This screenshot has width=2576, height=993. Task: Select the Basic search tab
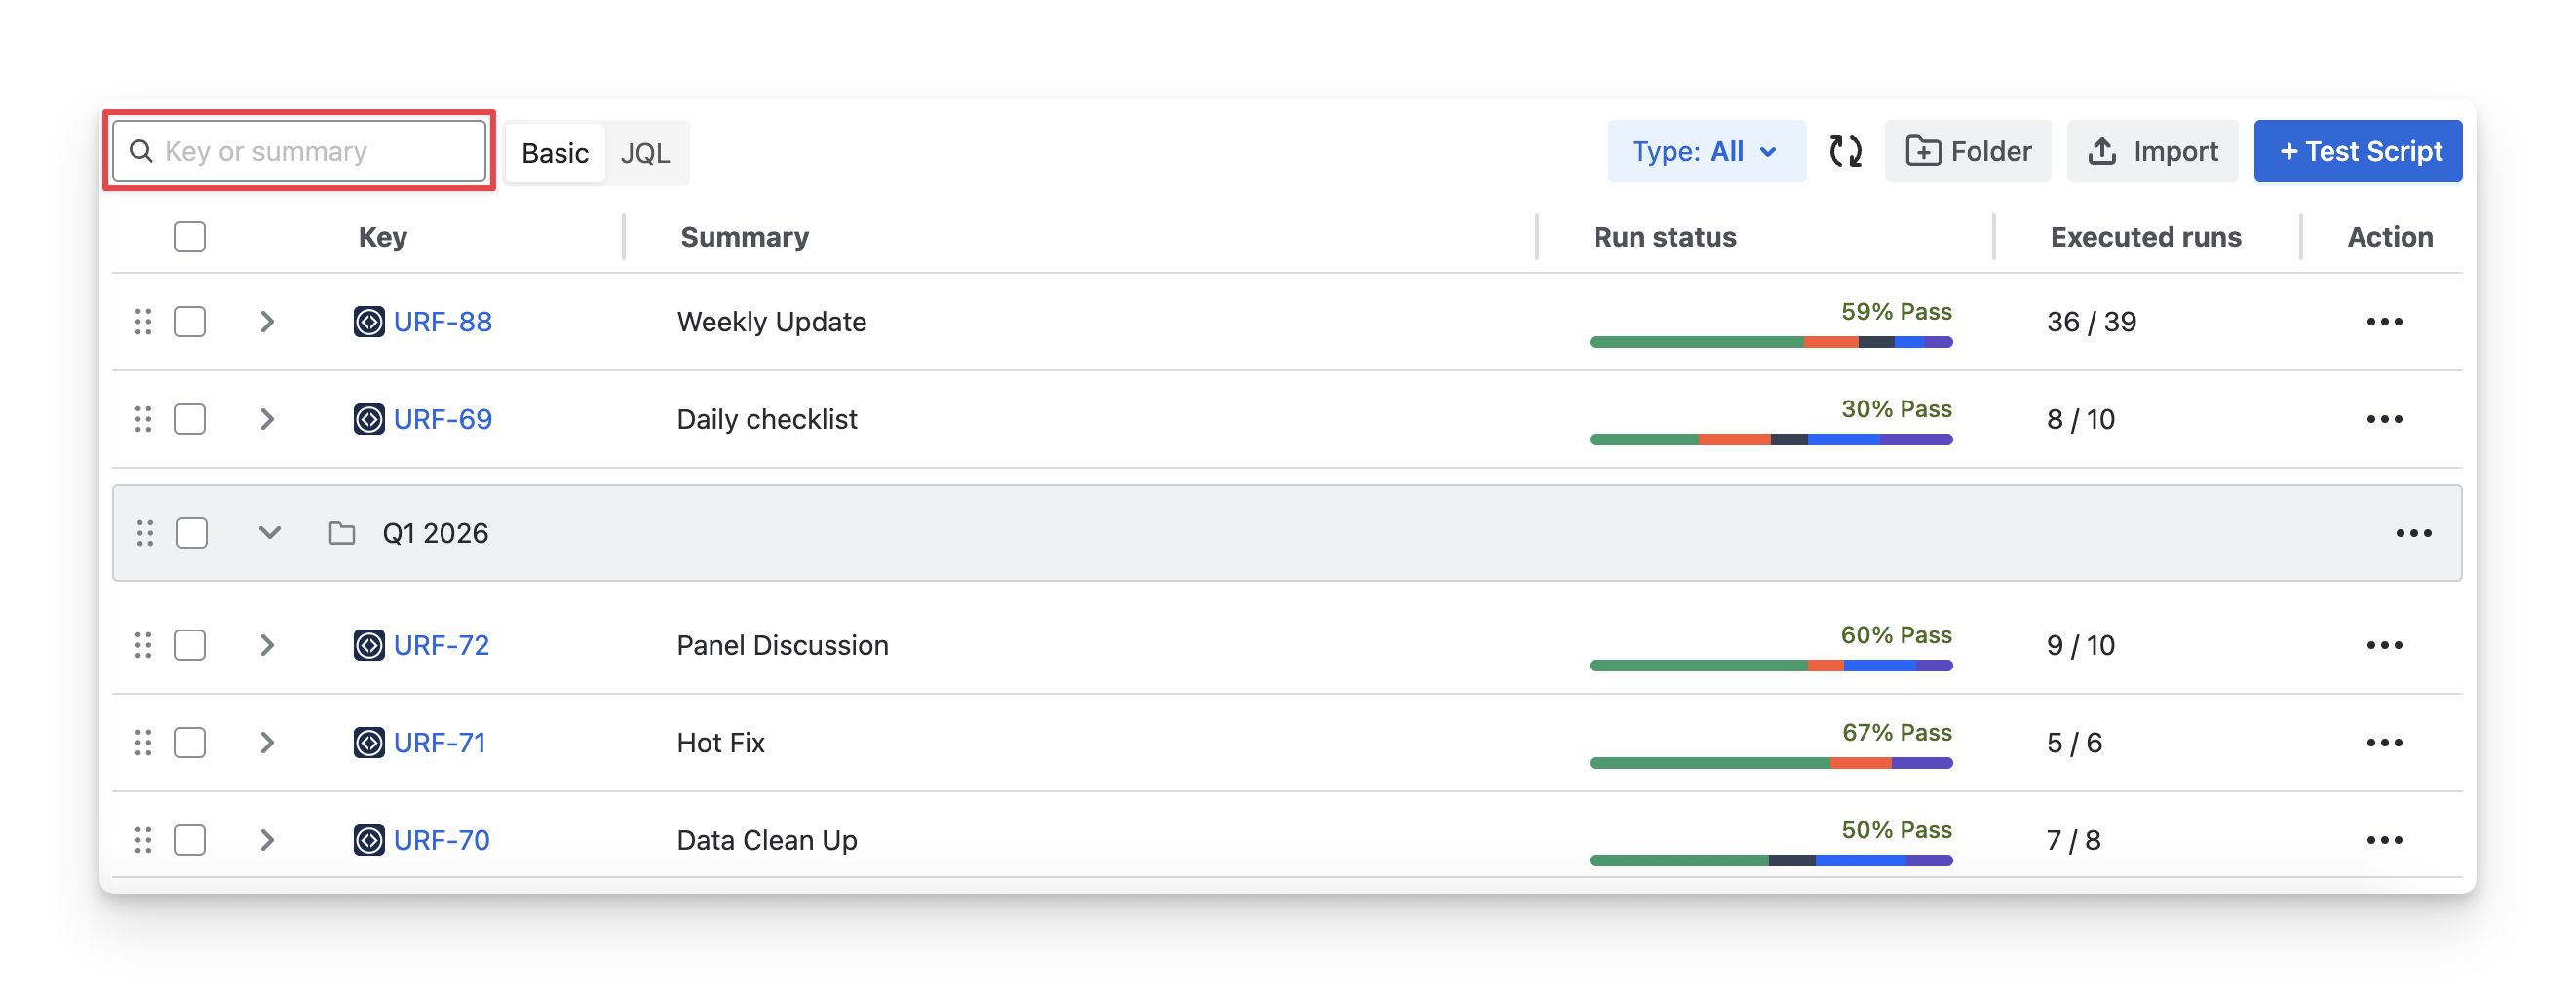(x=555, y=153)
